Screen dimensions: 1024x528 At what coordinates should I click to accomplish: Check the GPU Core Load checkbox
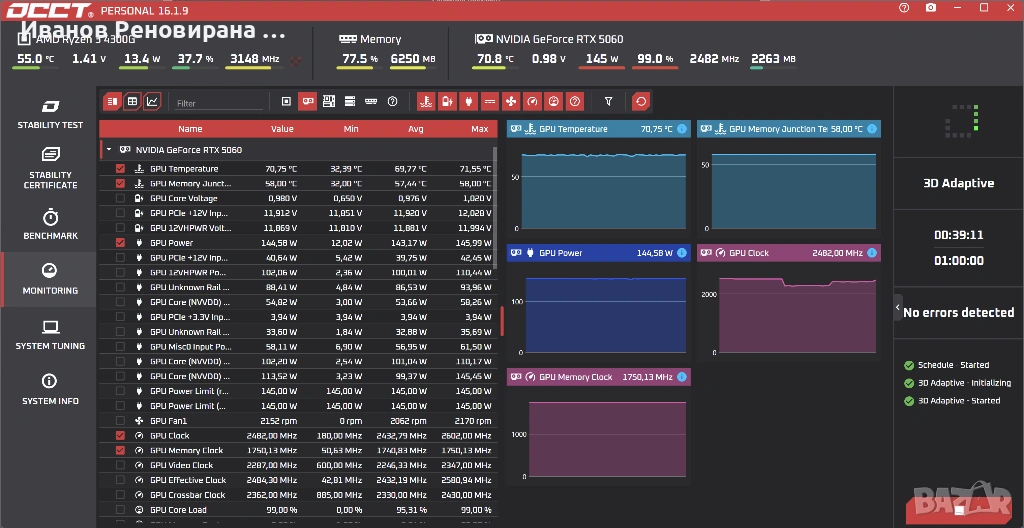tap(120, 510)
